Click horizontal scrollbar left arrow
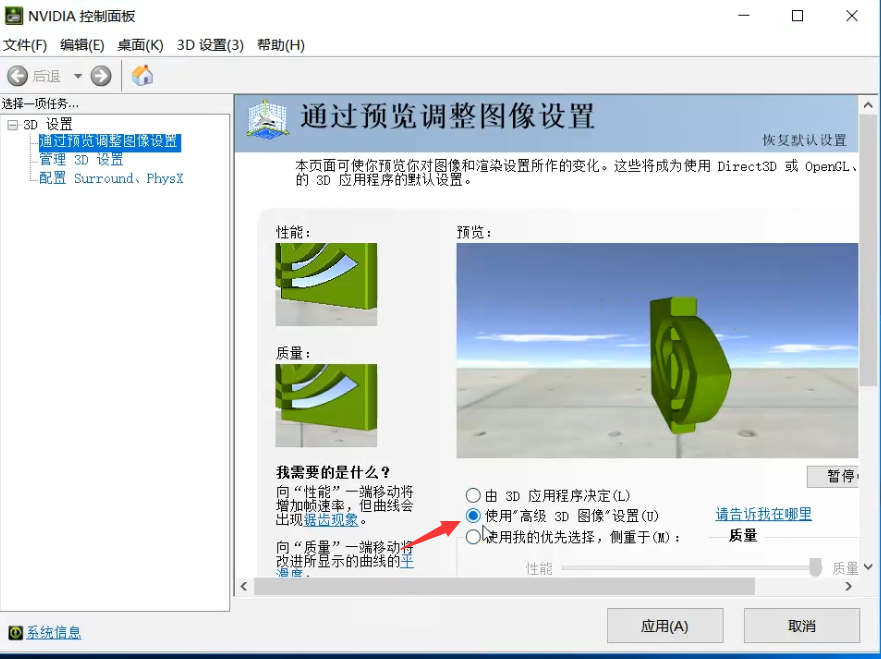Viewport: 881px width, 659px height. (244, 587)
